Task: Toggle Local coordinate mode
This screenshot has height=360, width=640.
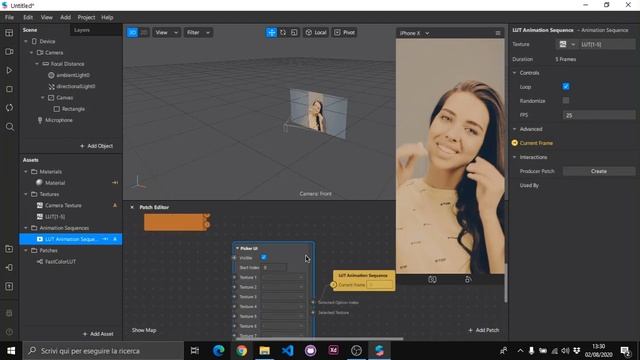Action: pyautogui.click(x=316, y=33)
